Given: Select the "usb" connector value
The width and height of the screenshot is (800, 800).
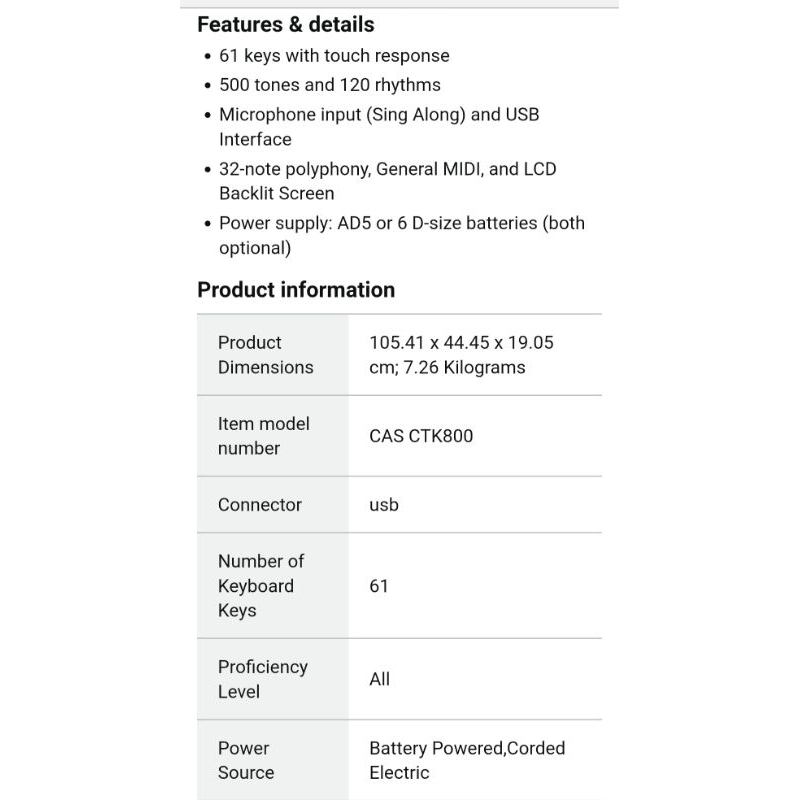Looking at the screenshot, I should (x=384, y=505).
